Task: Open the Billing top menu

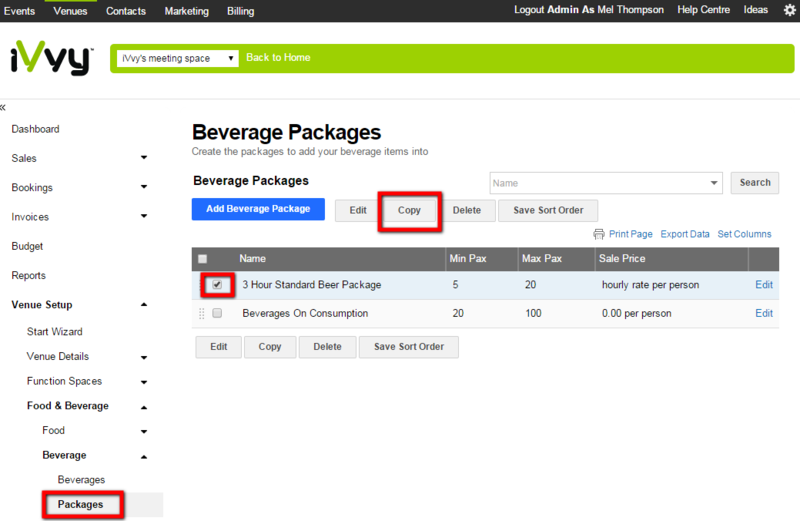Action: coord(241,11)
